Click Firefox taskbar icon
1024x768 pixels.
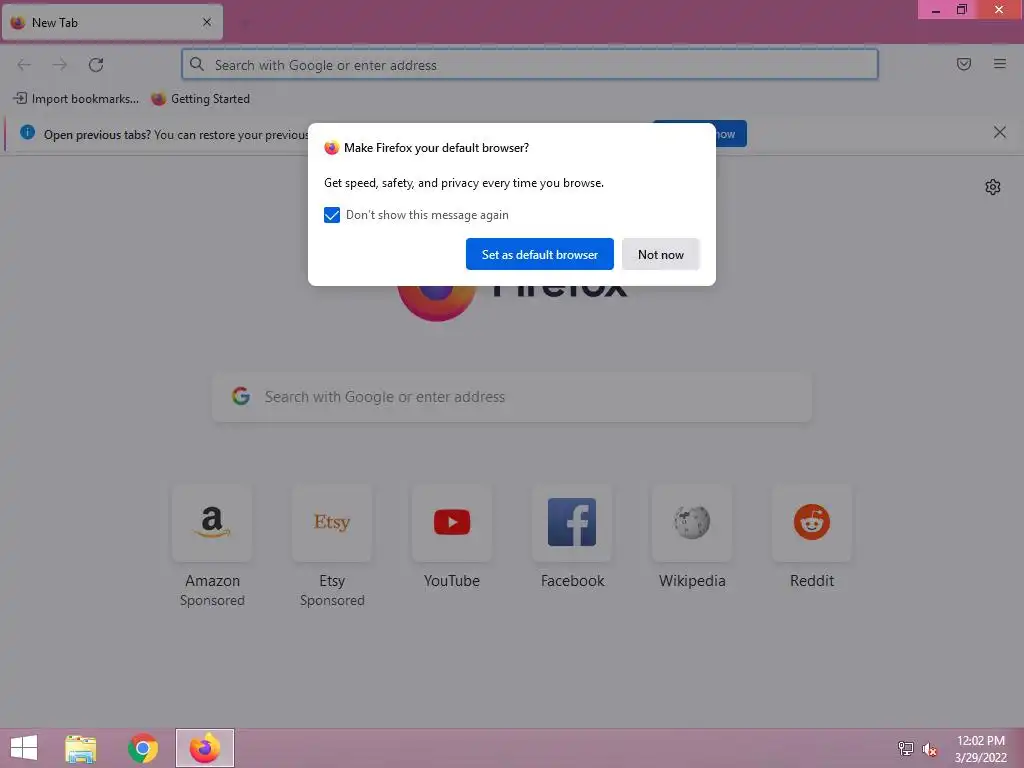coord(204,748)
